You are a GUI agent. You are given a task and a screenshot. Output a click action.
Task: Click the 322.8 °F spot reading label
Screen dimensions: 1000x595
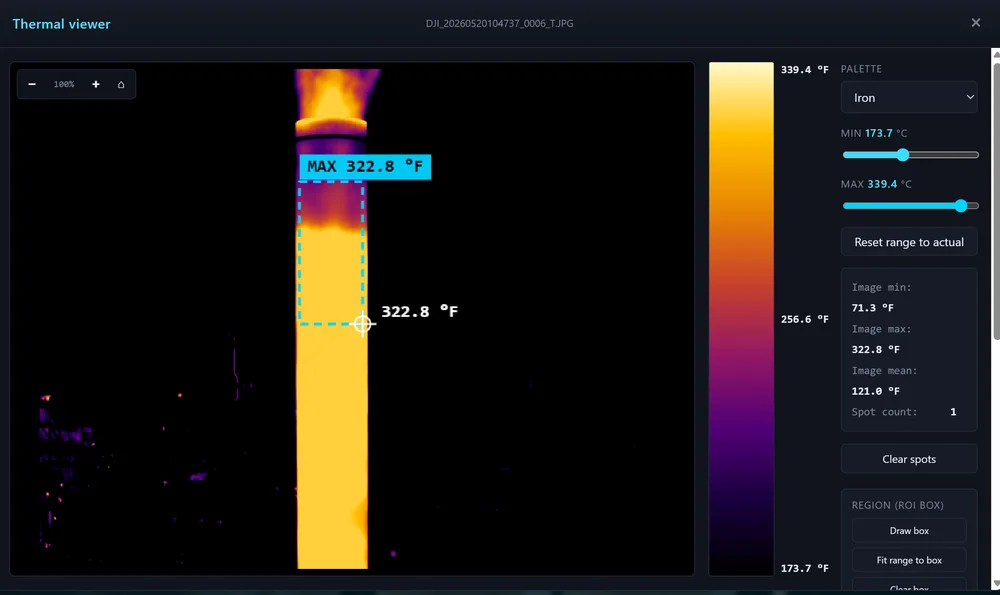(x=419, y=311)
